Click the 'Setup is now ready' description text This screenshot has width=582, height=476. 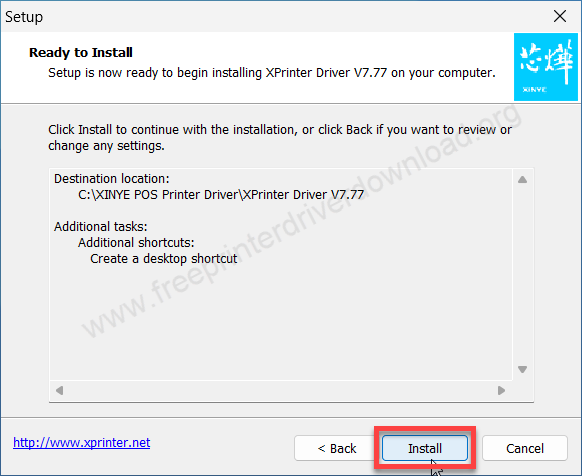[272, 73]
